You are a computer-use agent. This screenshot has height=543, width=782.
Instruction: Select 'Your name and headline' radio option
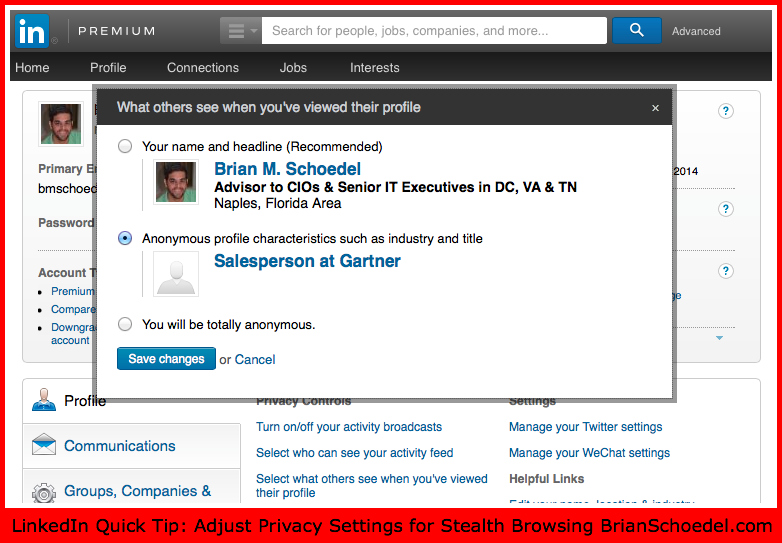tap(125, 146)
